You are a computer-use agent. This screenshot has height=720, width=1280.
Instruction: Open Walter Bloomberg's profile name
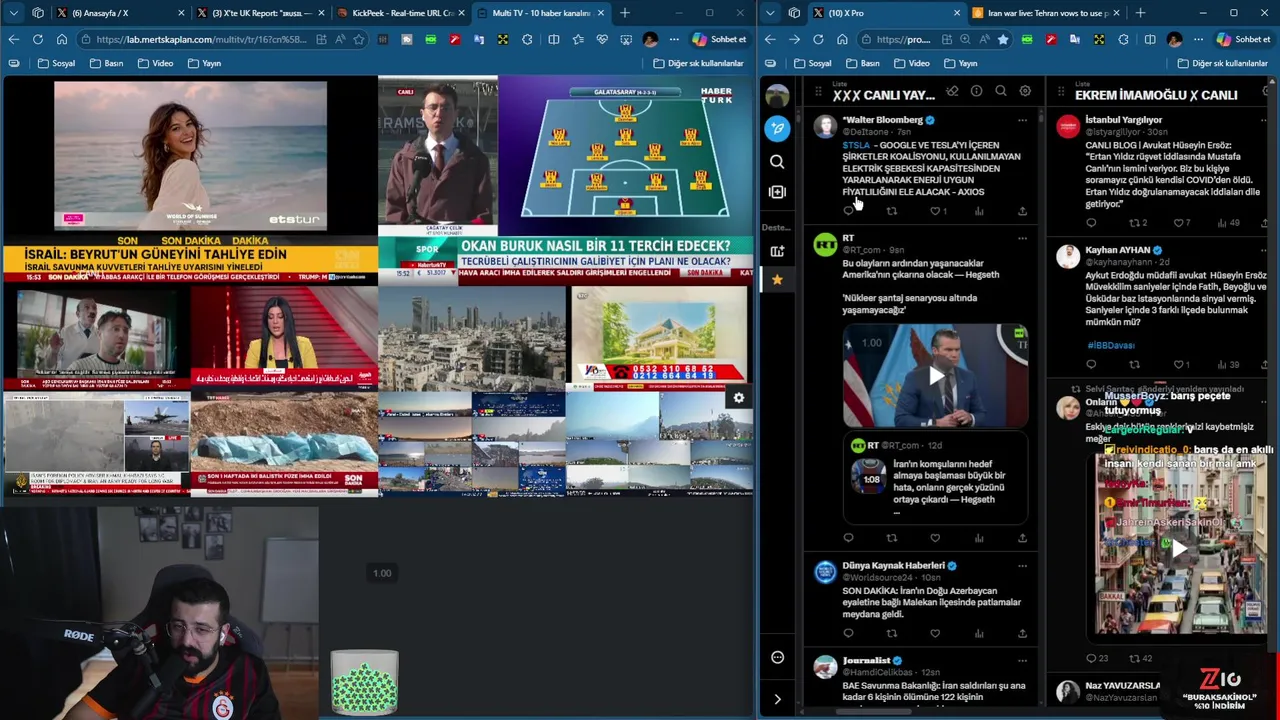click(882, 120)
